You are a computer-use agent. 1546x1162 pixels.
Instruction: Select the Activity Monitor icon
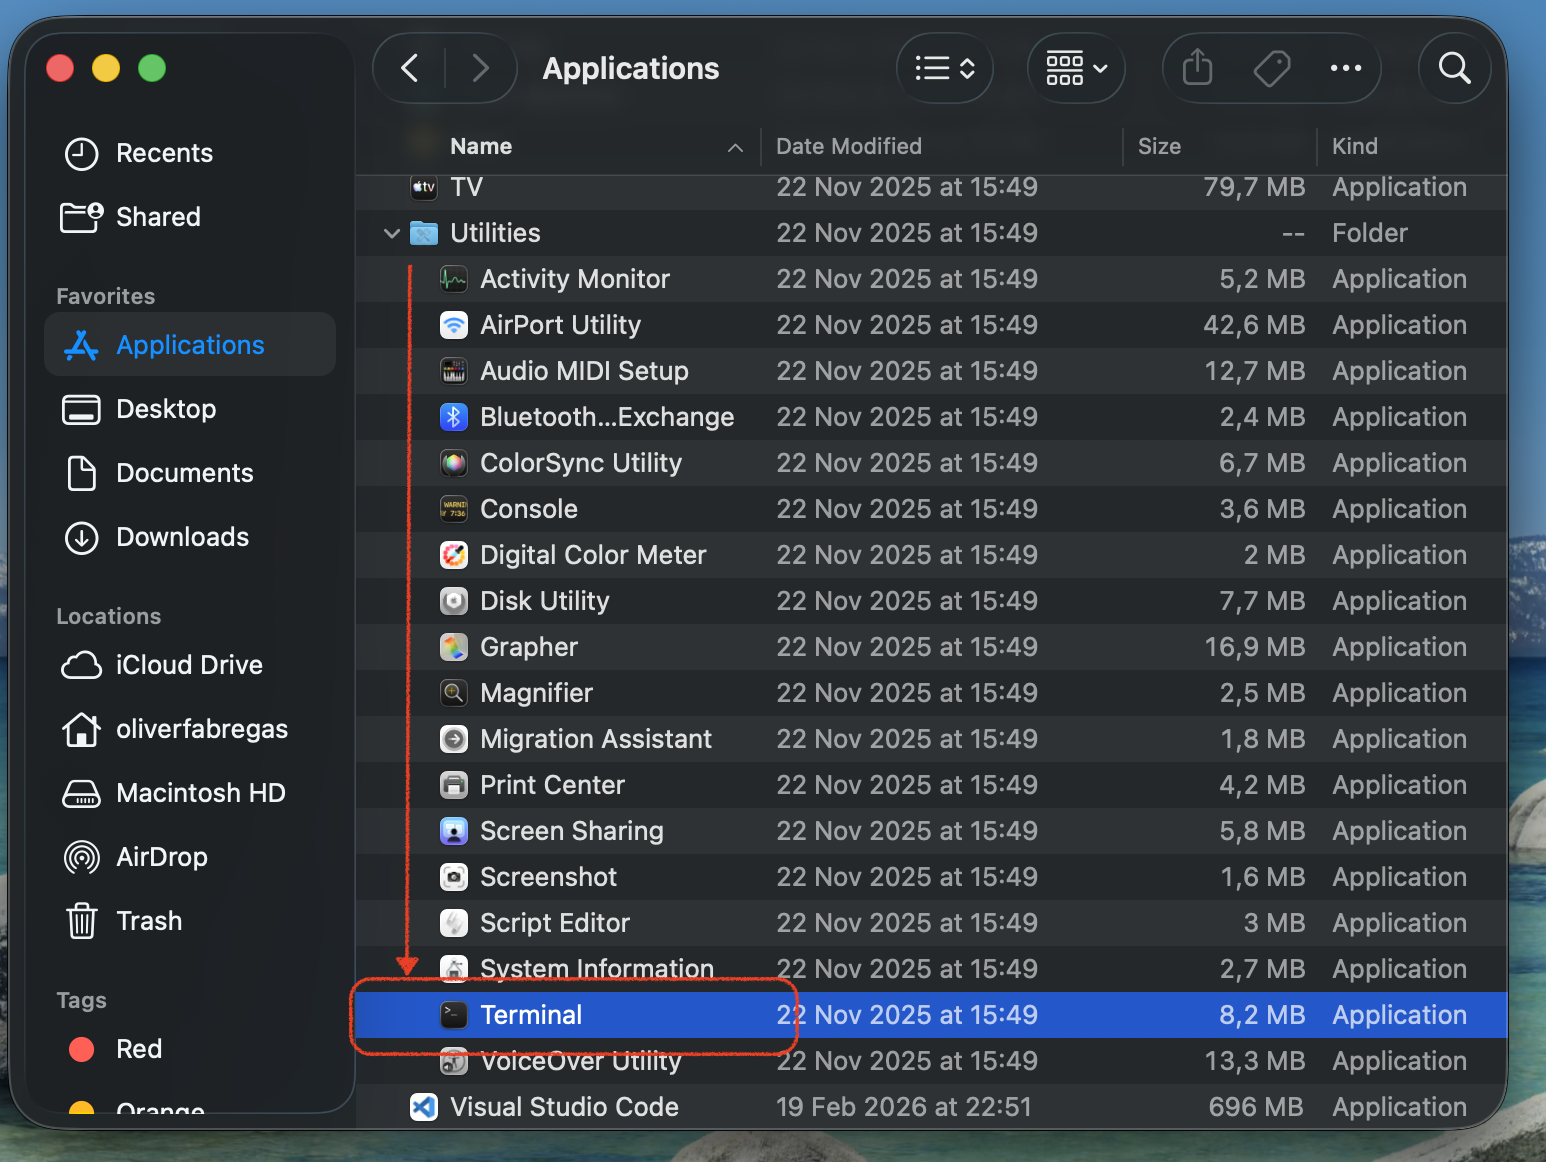[x=454, y=279]
